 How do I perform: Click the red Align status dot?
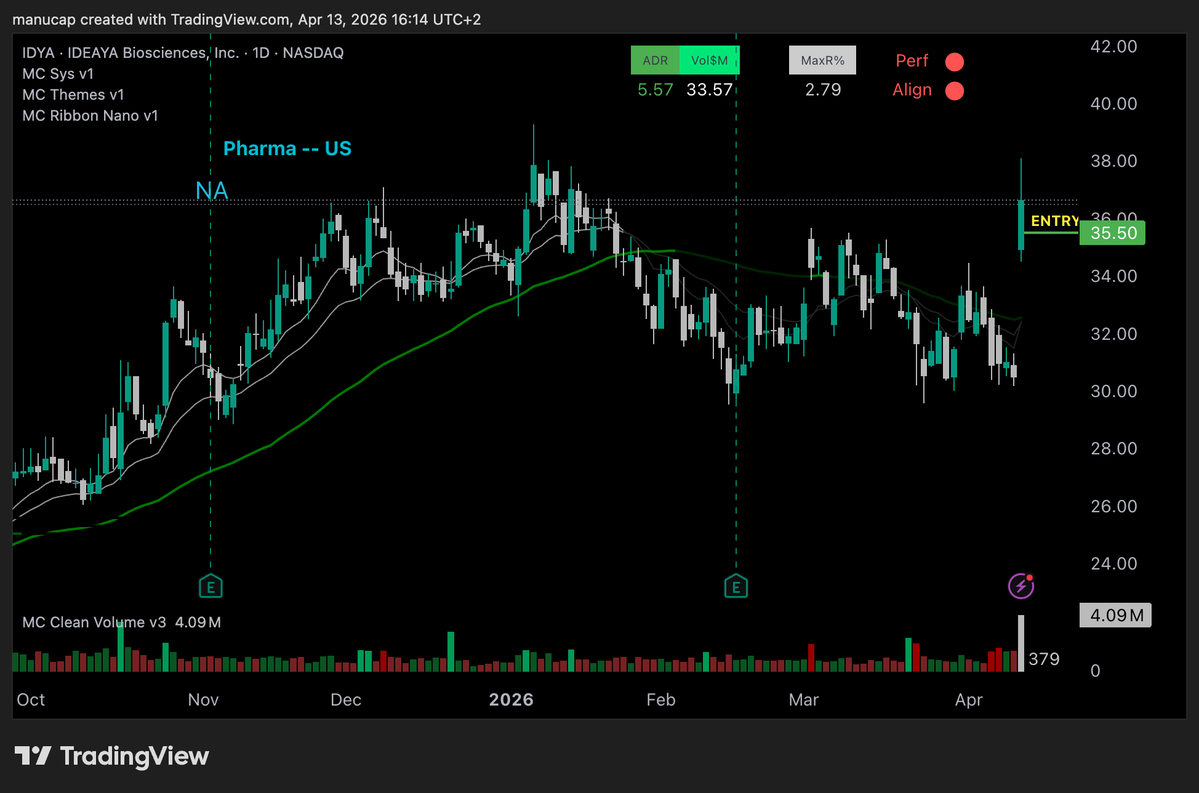tap(954, 91)
